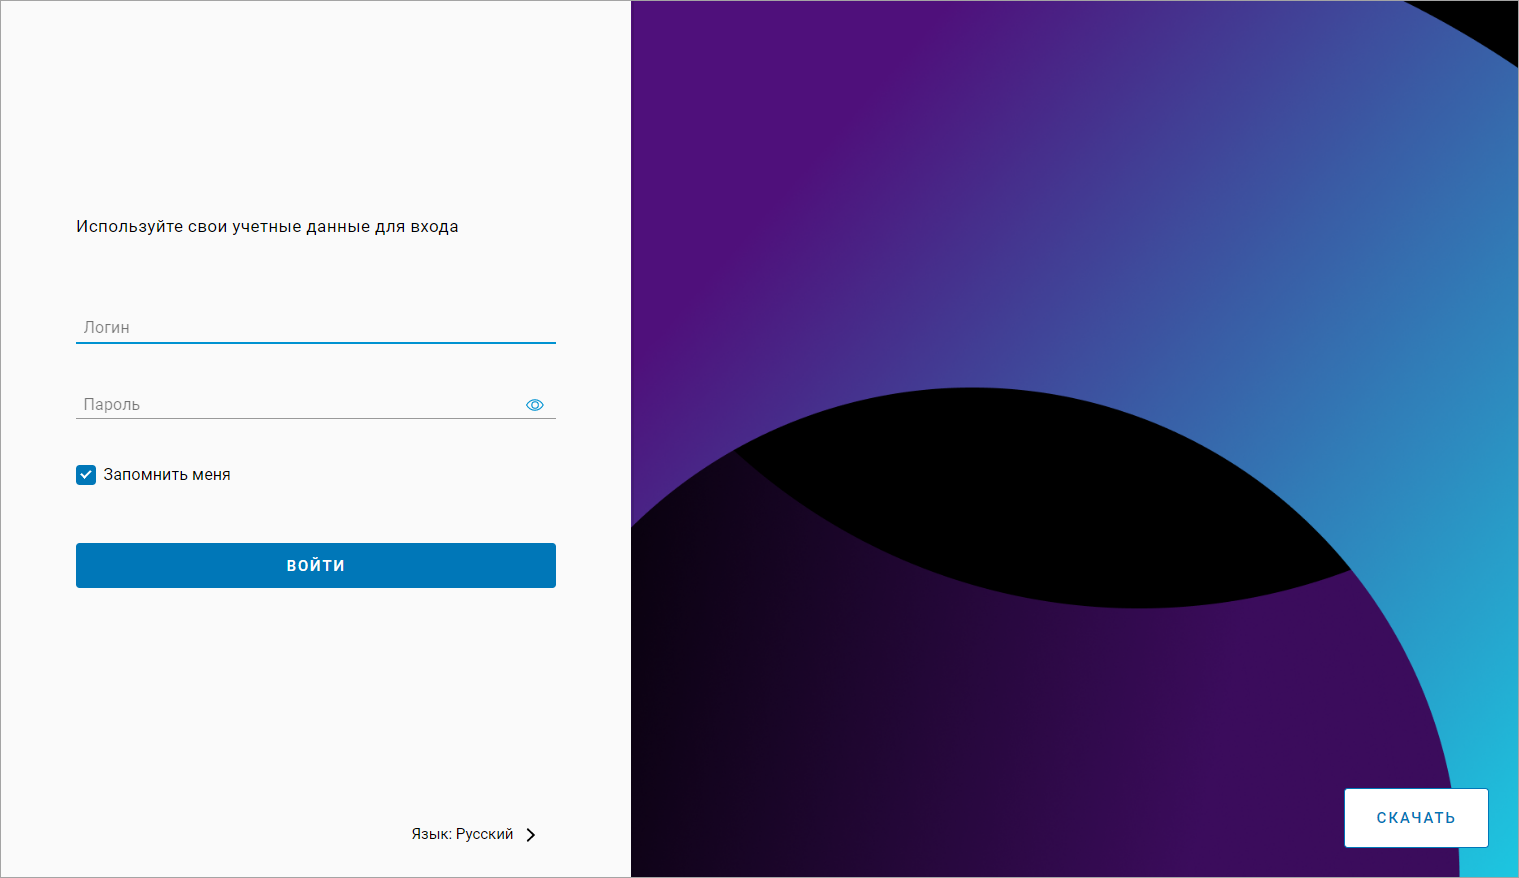The image size is (1519, 878).
Task: Click the black crescent in background artwork
Action: pos(1040,500)
